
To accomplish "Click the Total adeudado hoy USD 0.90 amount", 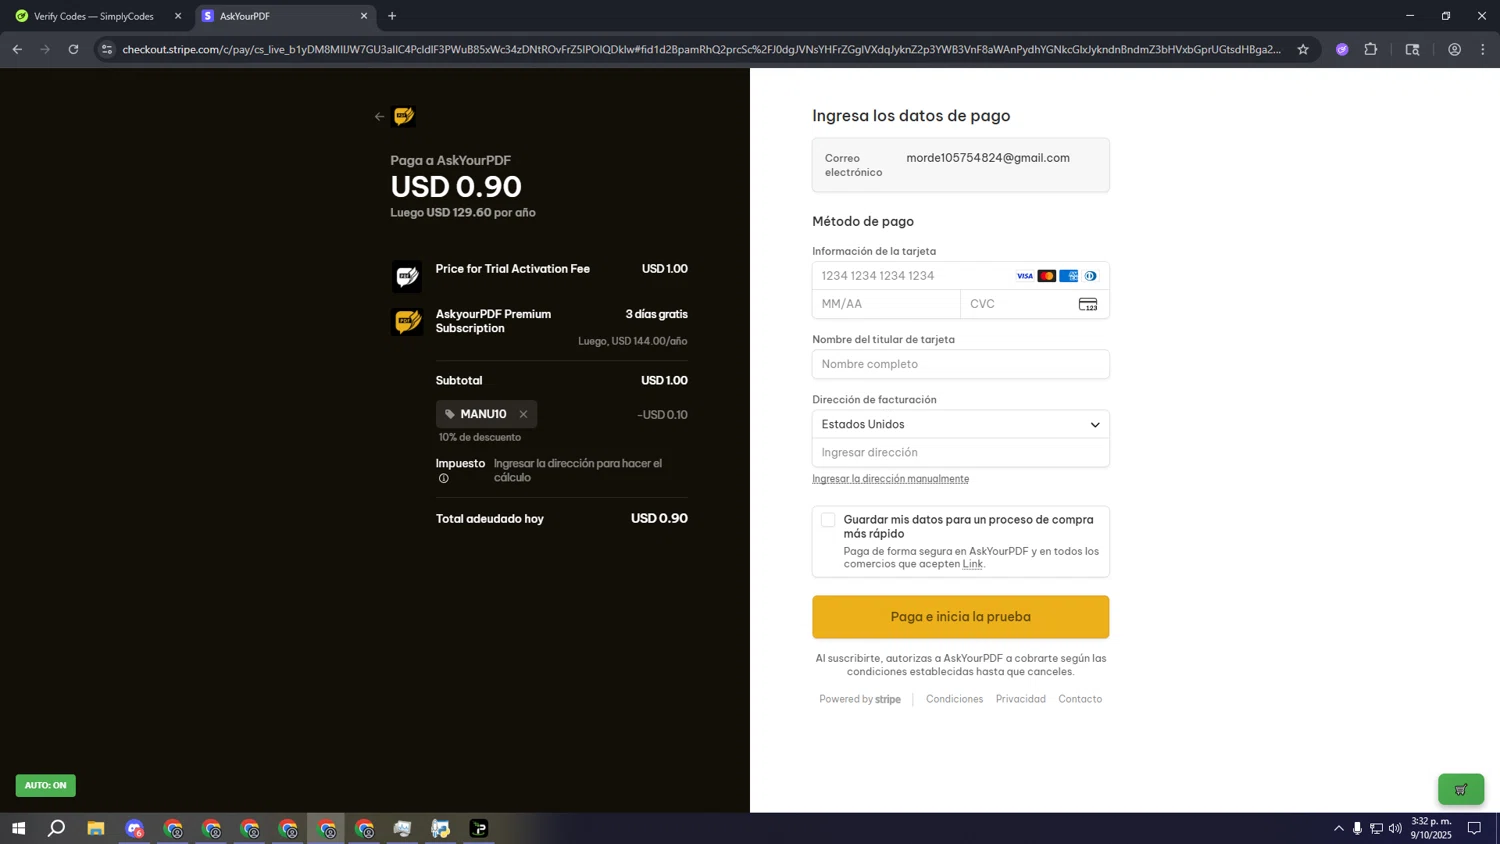I will 659,518.
